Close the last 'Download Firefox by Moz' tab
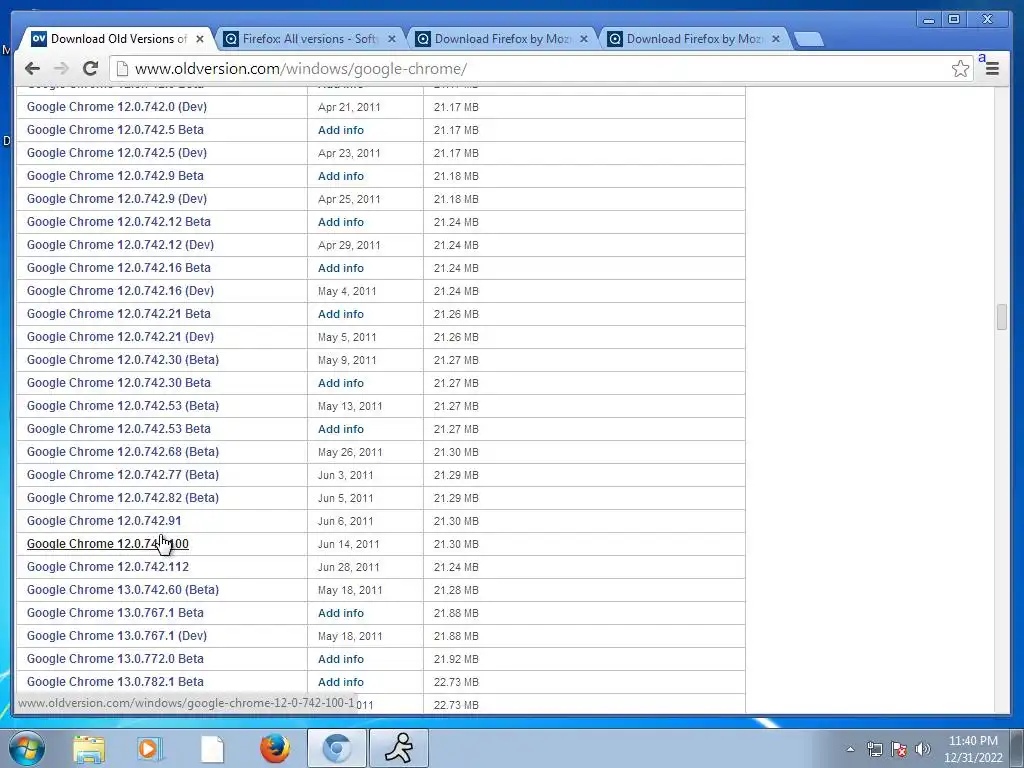Screen dimensions: 1024x768 776,39
